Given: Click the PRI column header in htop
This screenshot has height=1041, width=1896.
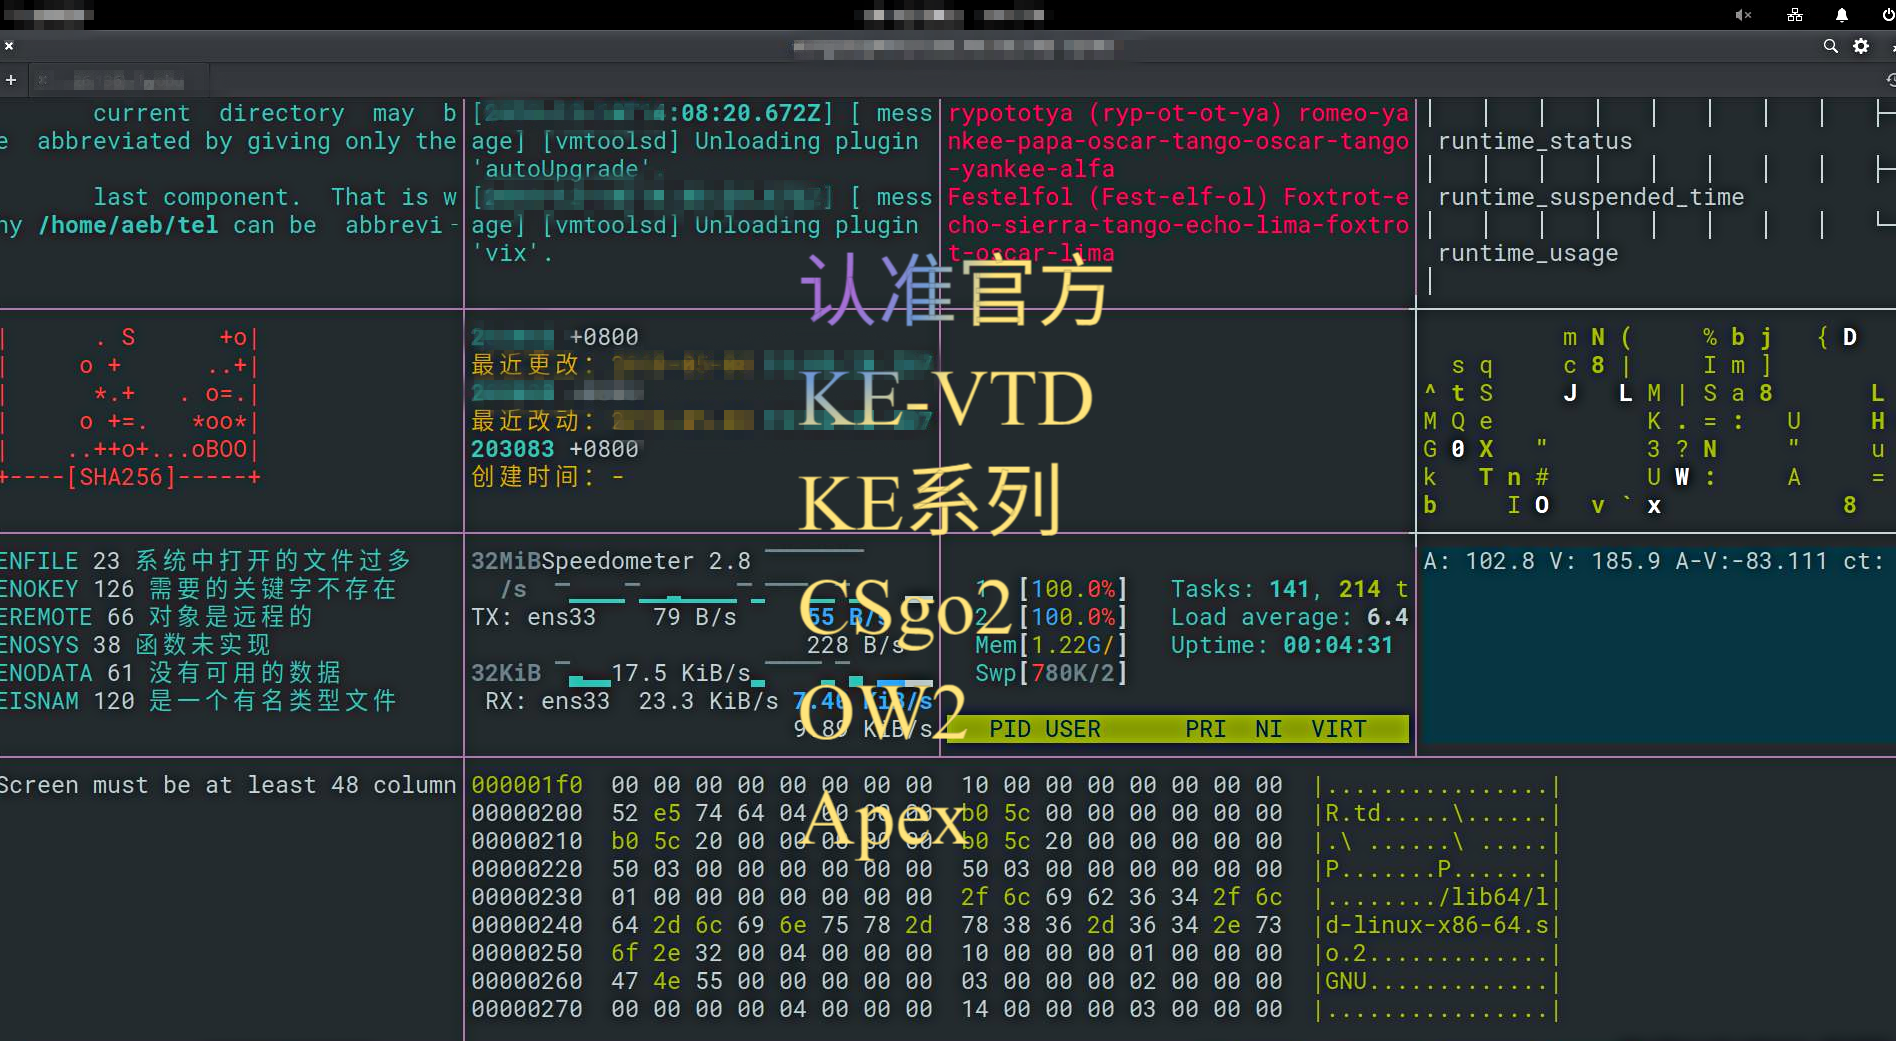Looking at the screenshot, I should [1205, 729].
